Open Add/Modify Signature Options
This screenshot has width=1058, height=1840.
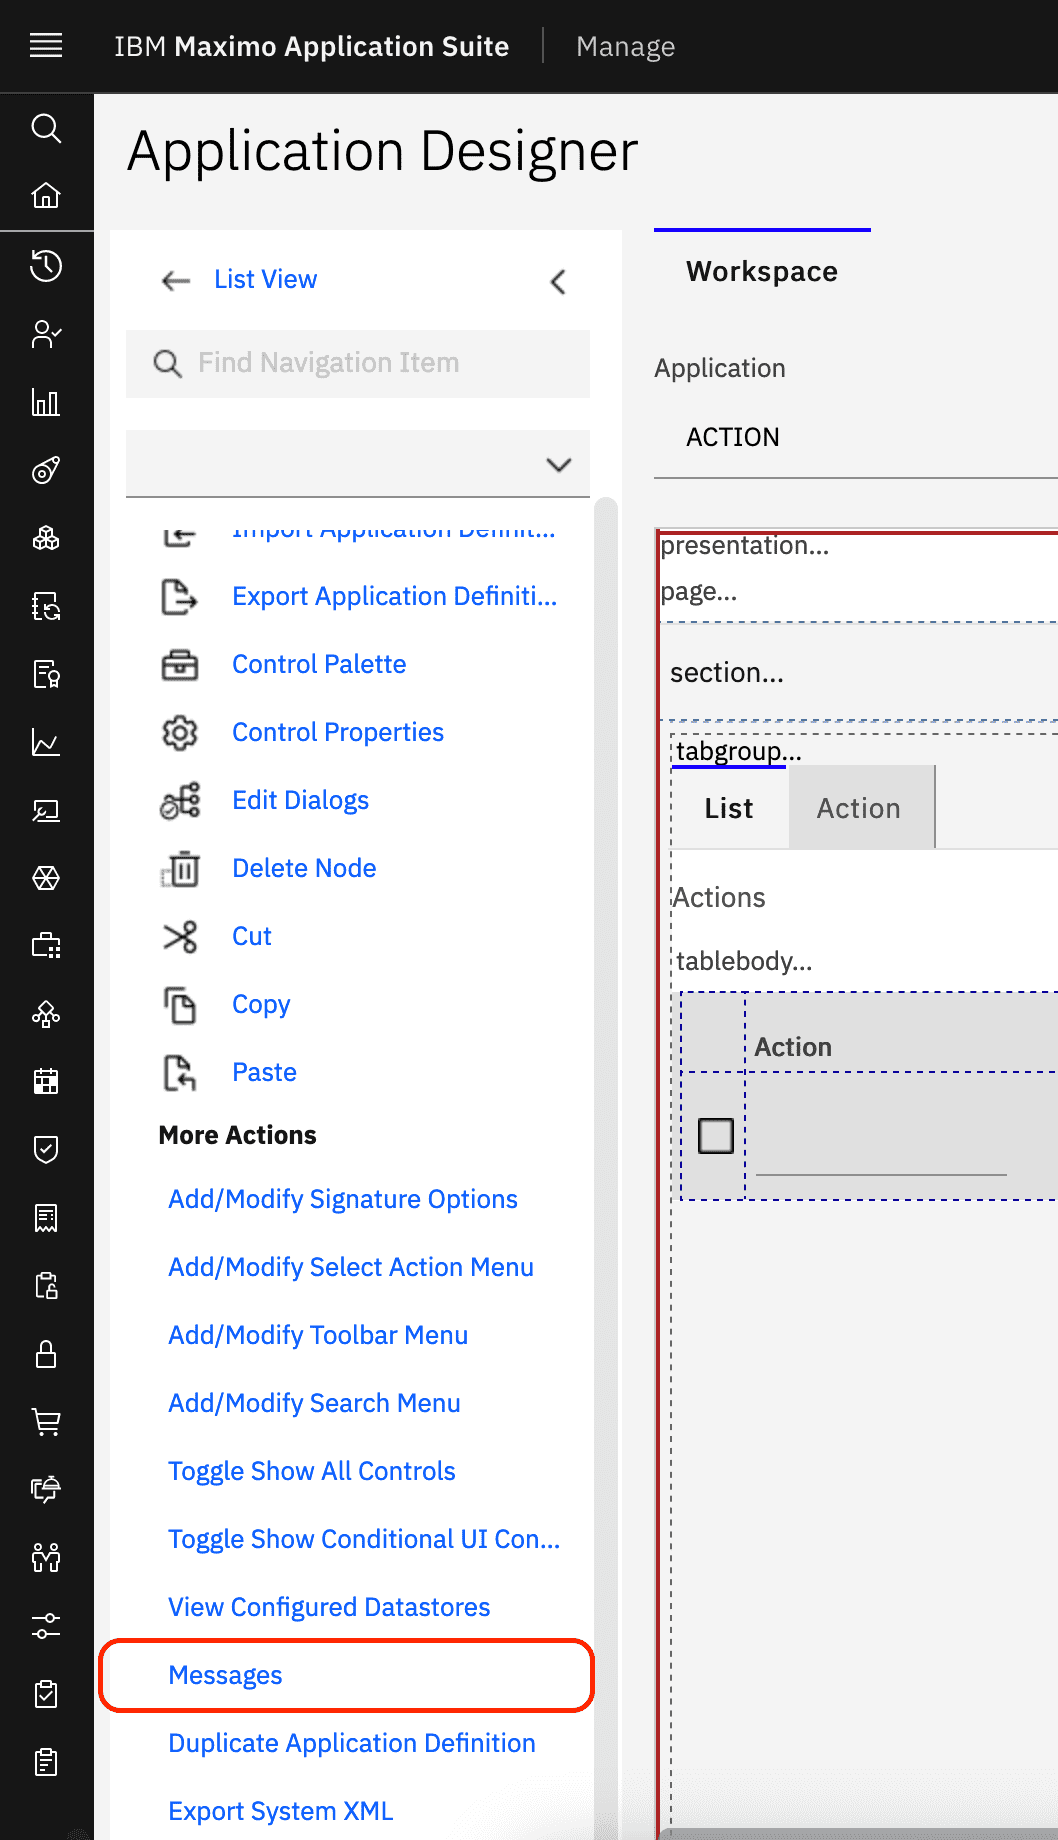(343, 1199)
